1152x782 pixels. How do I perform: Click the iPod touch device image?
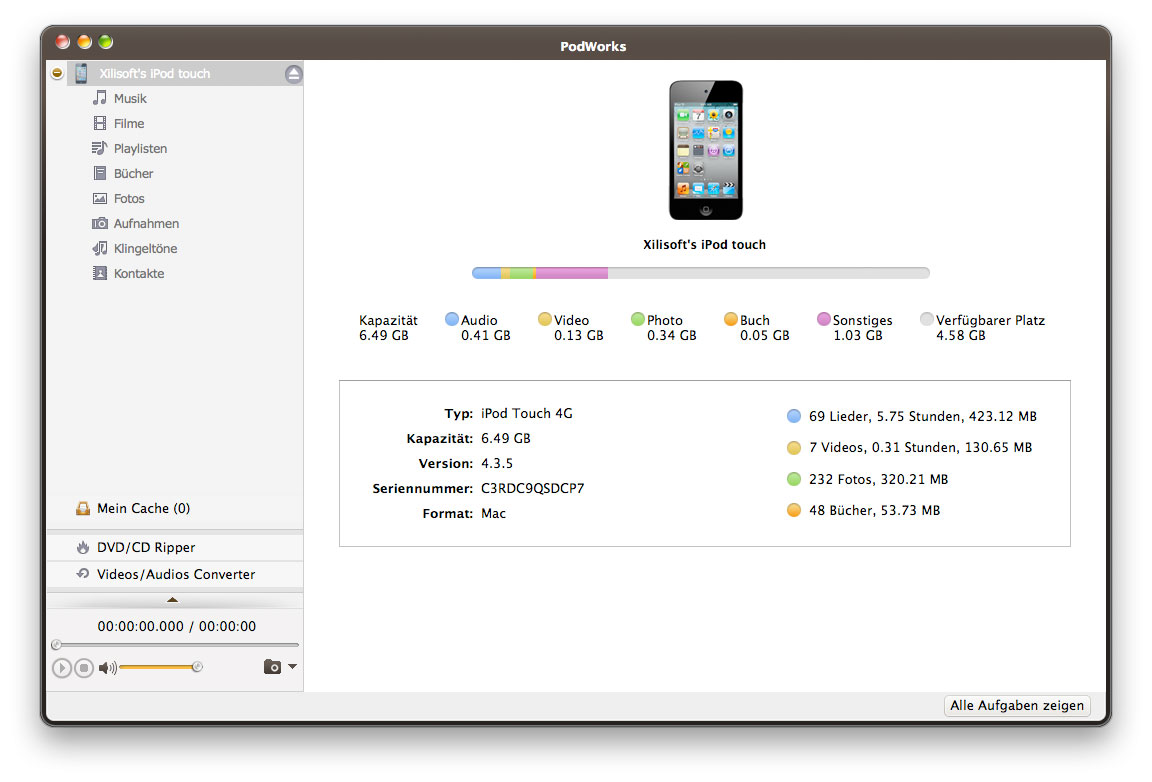pos(705,150)
